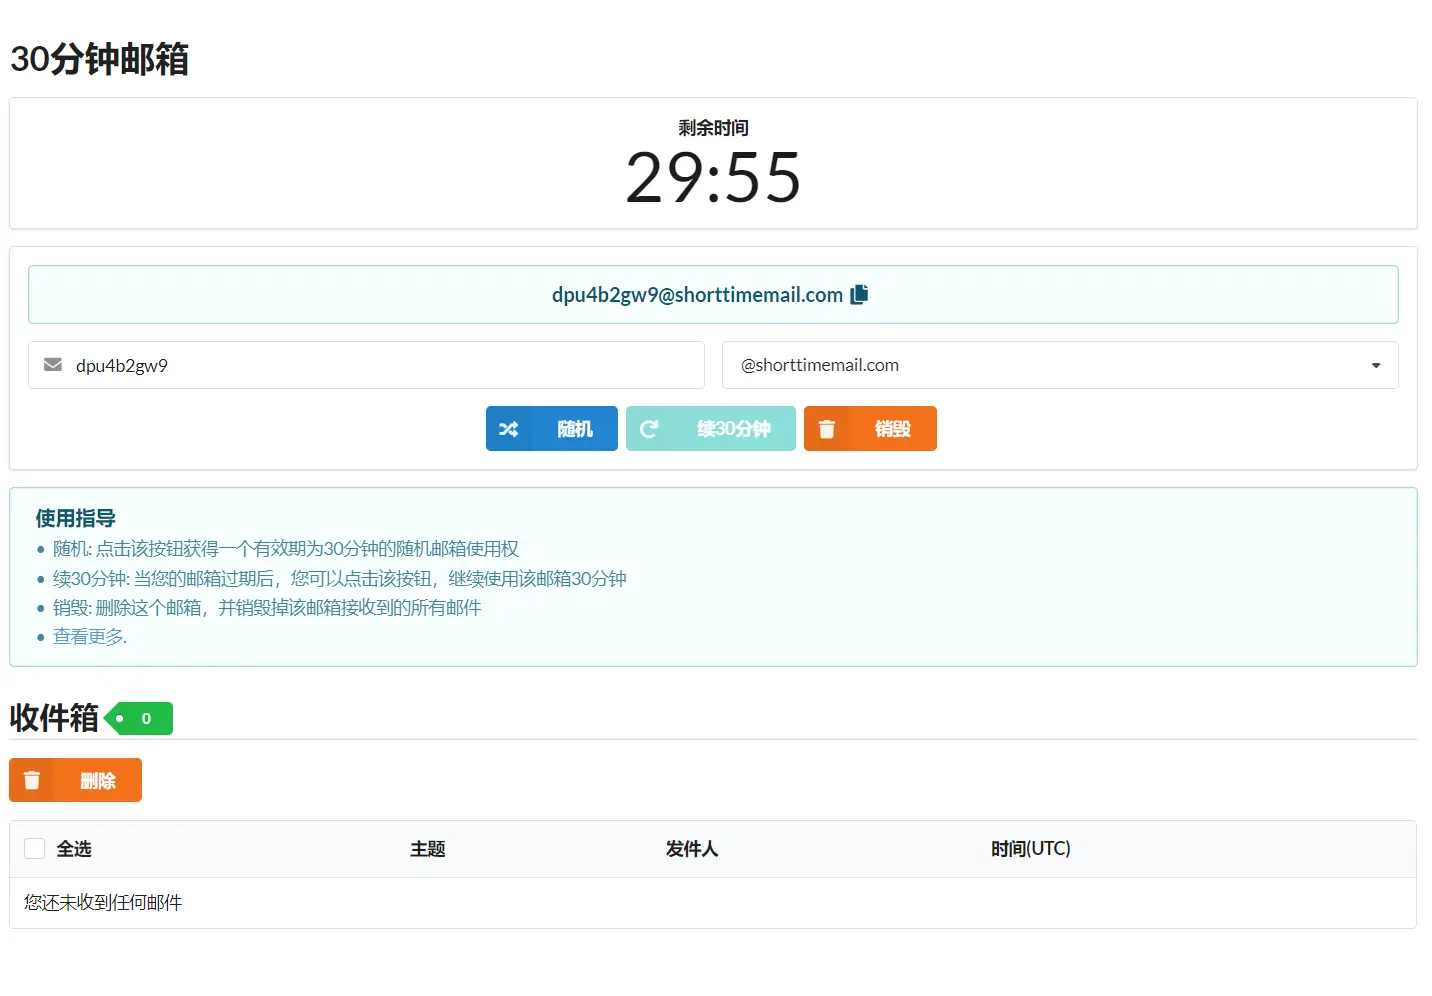Image resolution: width=1432 pixels, height=996 pixels.
Task: Click the 30分钟邮箱 page title
Action: tap(99, 59)
